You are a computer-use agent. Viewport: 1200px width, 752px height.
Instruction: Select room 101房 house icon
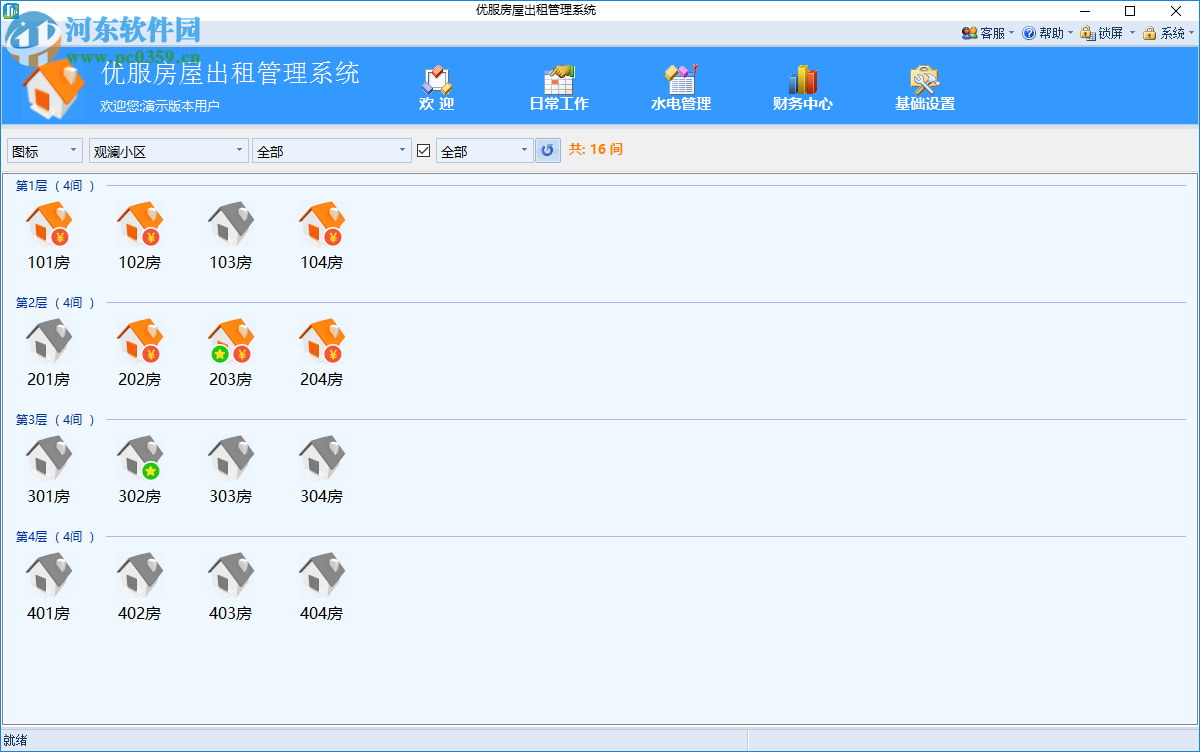(48, 225)
